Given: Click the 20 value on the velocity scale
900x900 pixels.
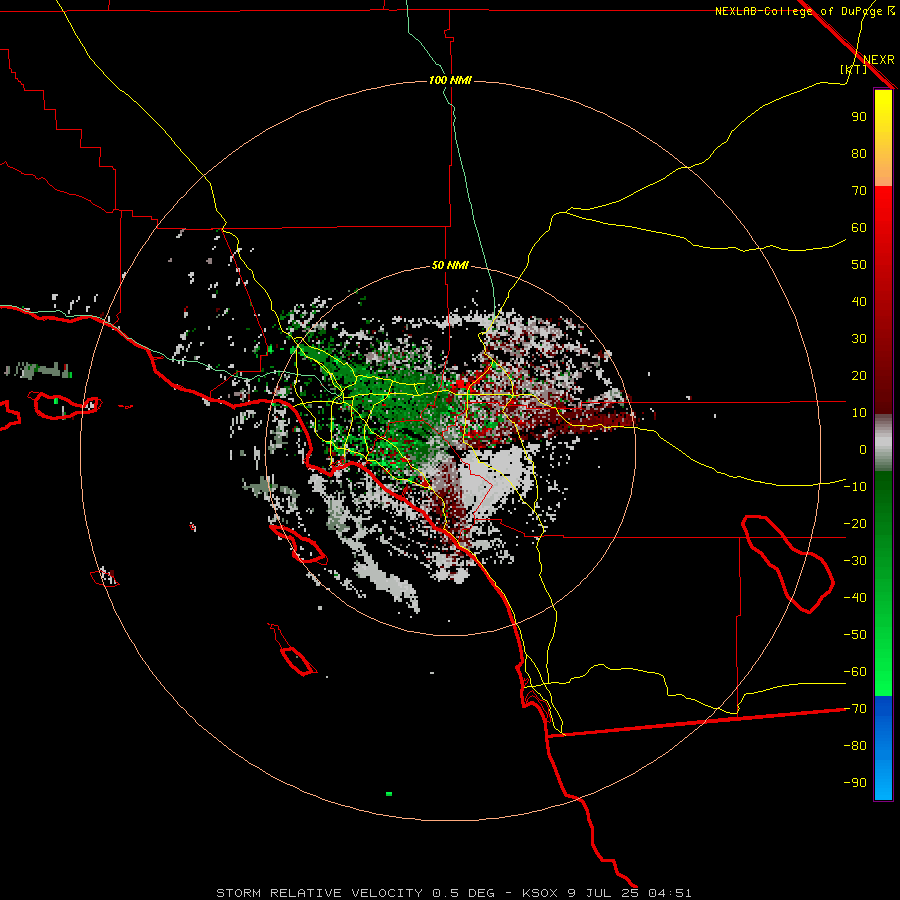Looking at the screenshot, I should coord(859,376).
